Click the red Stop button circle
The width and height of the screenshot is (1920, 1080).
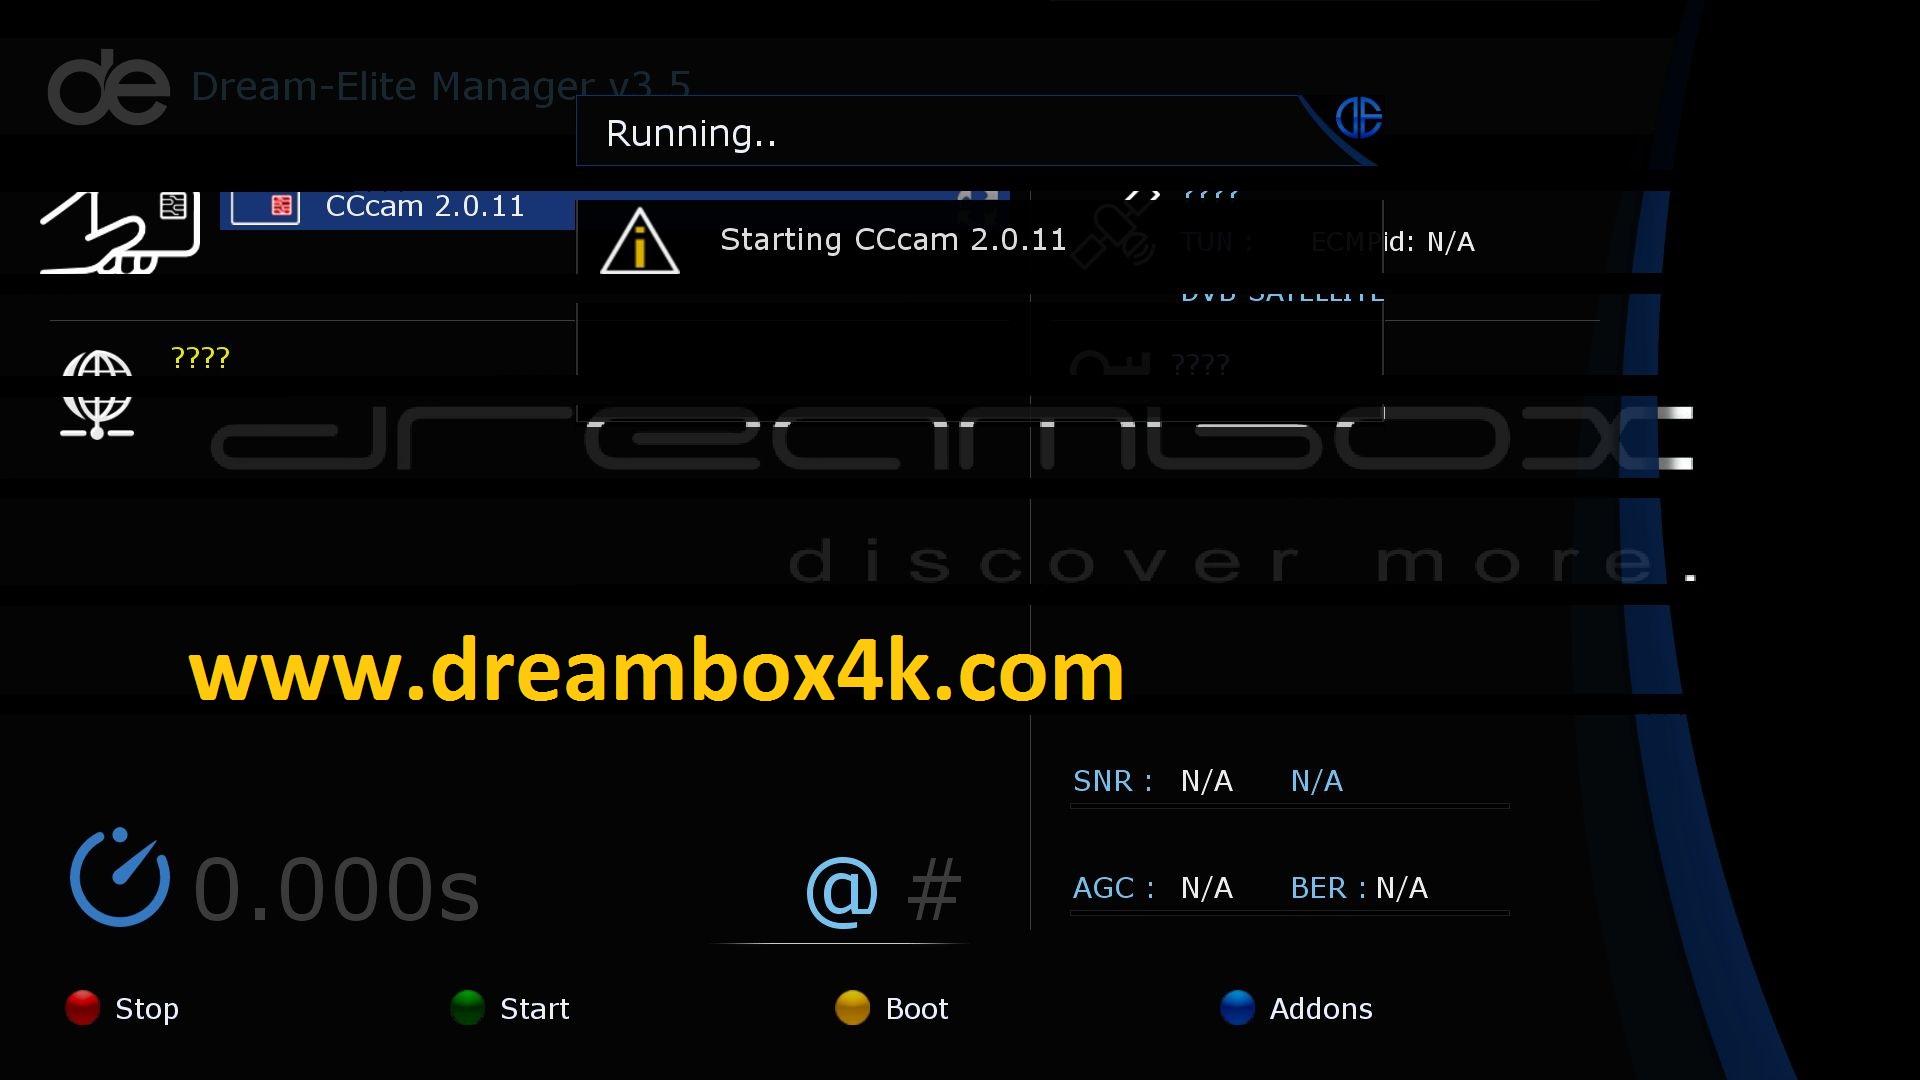coord(83,1007)
